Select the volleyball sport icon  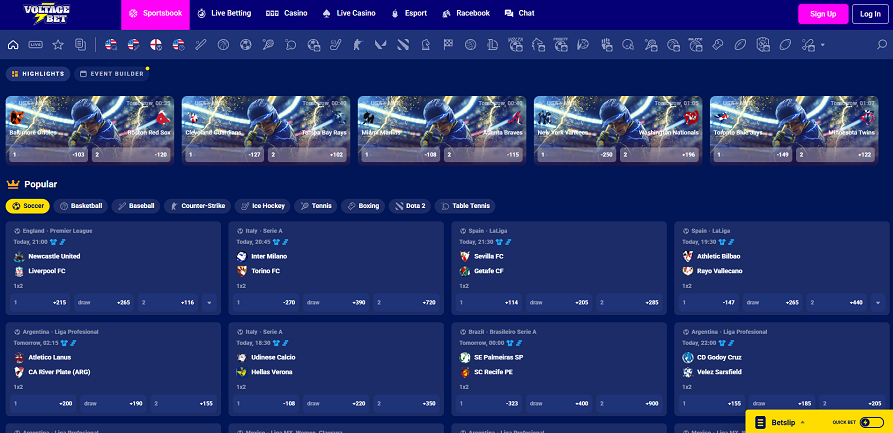(470, 44)
